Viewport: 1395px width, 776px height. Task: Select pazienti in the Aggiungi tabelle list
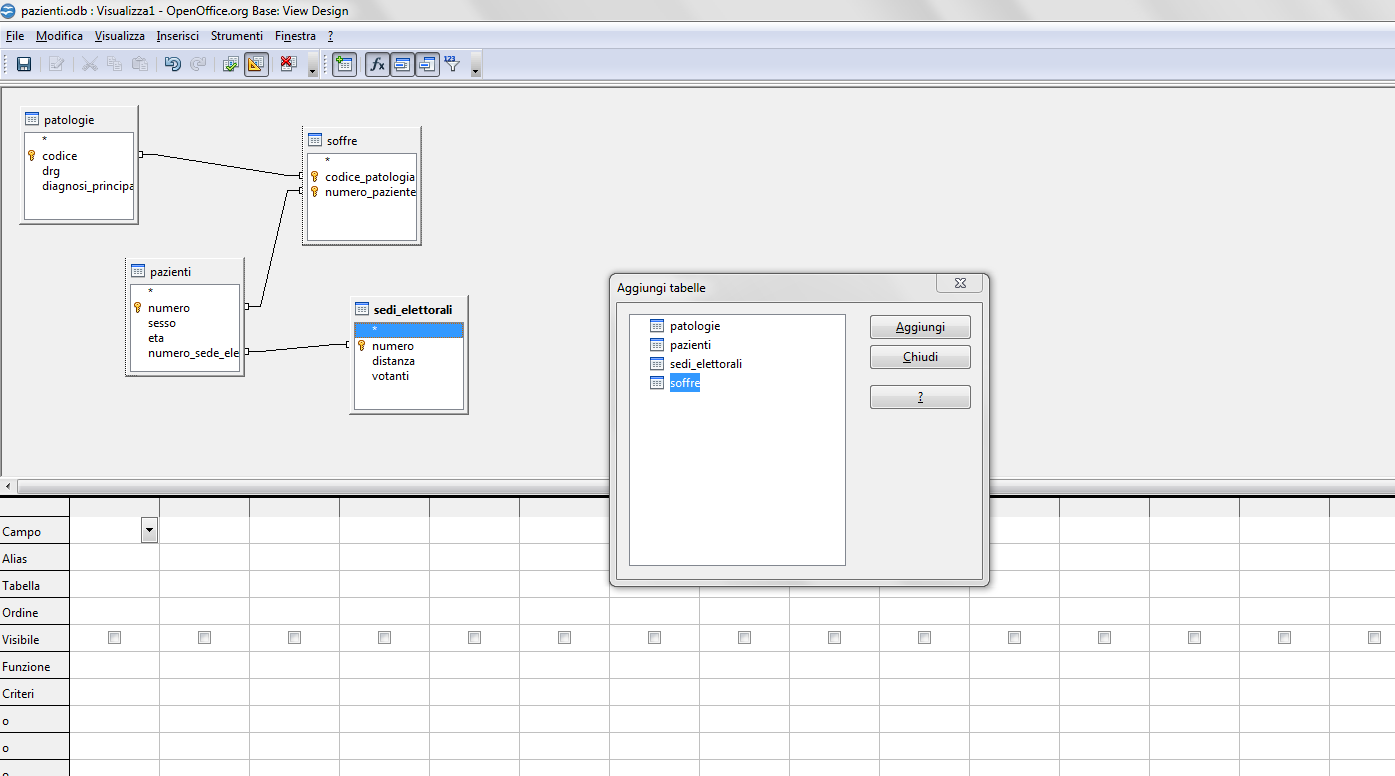pos(690,345)
